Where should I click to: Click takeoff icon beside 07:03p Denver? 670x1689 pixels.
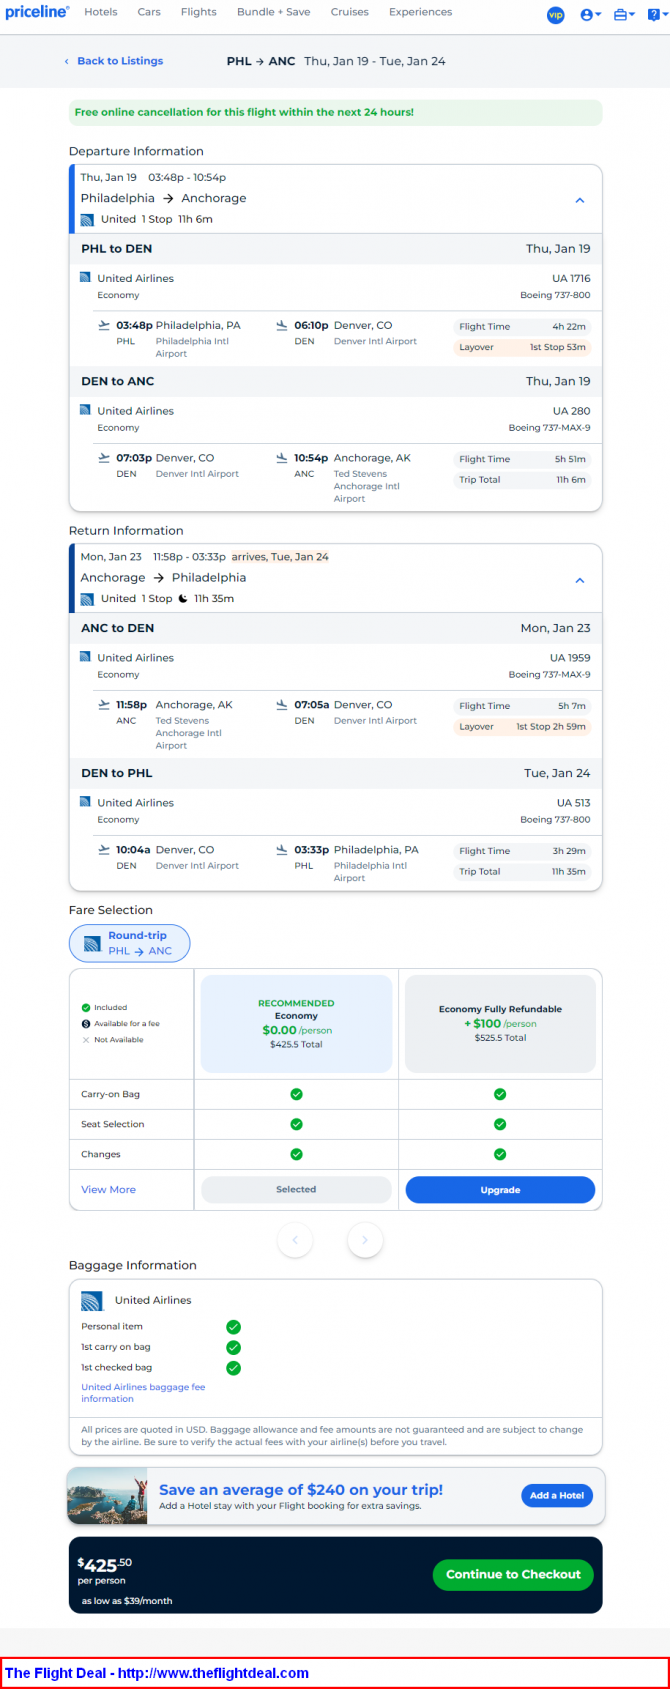pos(104,458)
